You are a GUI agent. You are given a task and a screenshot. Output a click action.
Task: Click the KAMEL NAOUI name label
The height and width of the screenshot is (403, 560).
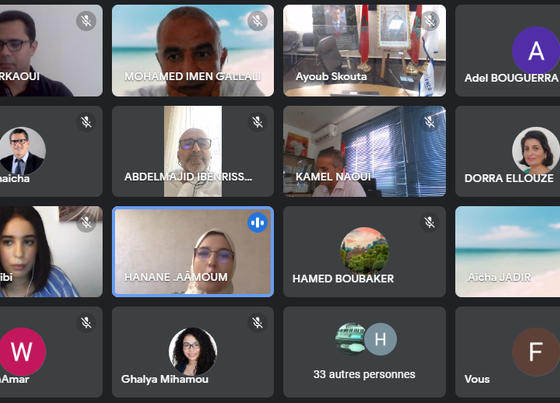point(333,176)
